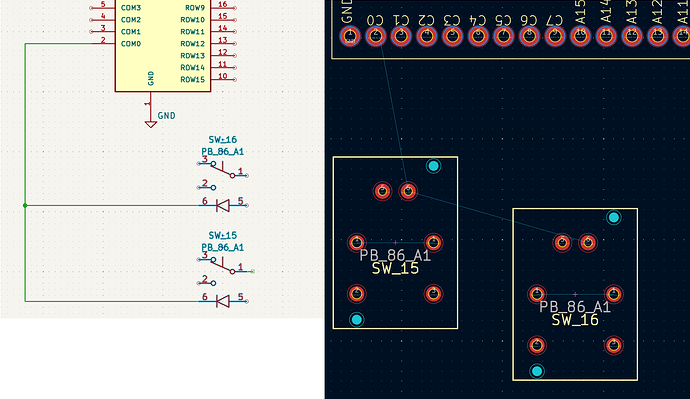The width and height of the screenshot is (690, 399).
Task: Select the C4 header pad on PCB
Action: coord(478,36)
